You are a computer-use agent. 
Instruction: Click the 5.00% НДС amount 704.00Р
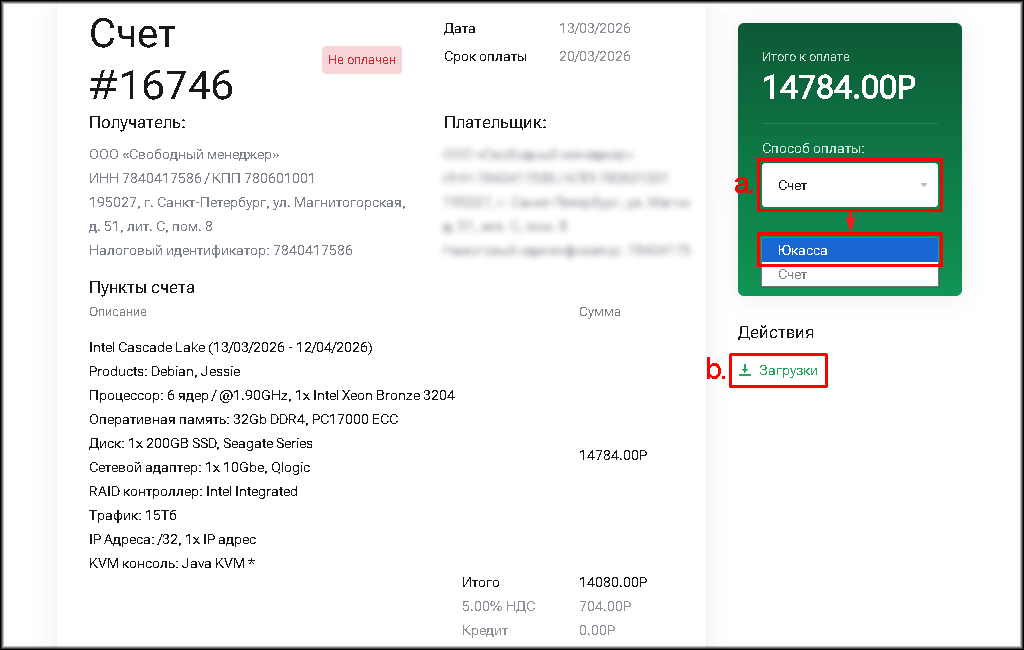pyautogui.click(x=604, y=606)
